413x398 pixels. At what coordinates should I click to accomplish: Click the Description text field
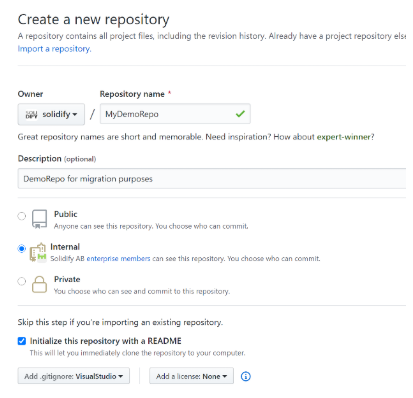point(212,179)
